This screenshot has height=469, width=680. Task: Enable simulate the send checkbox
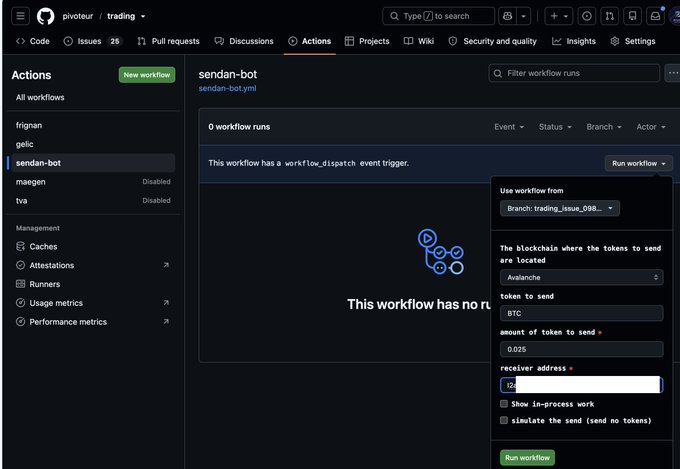click(503, 420)
